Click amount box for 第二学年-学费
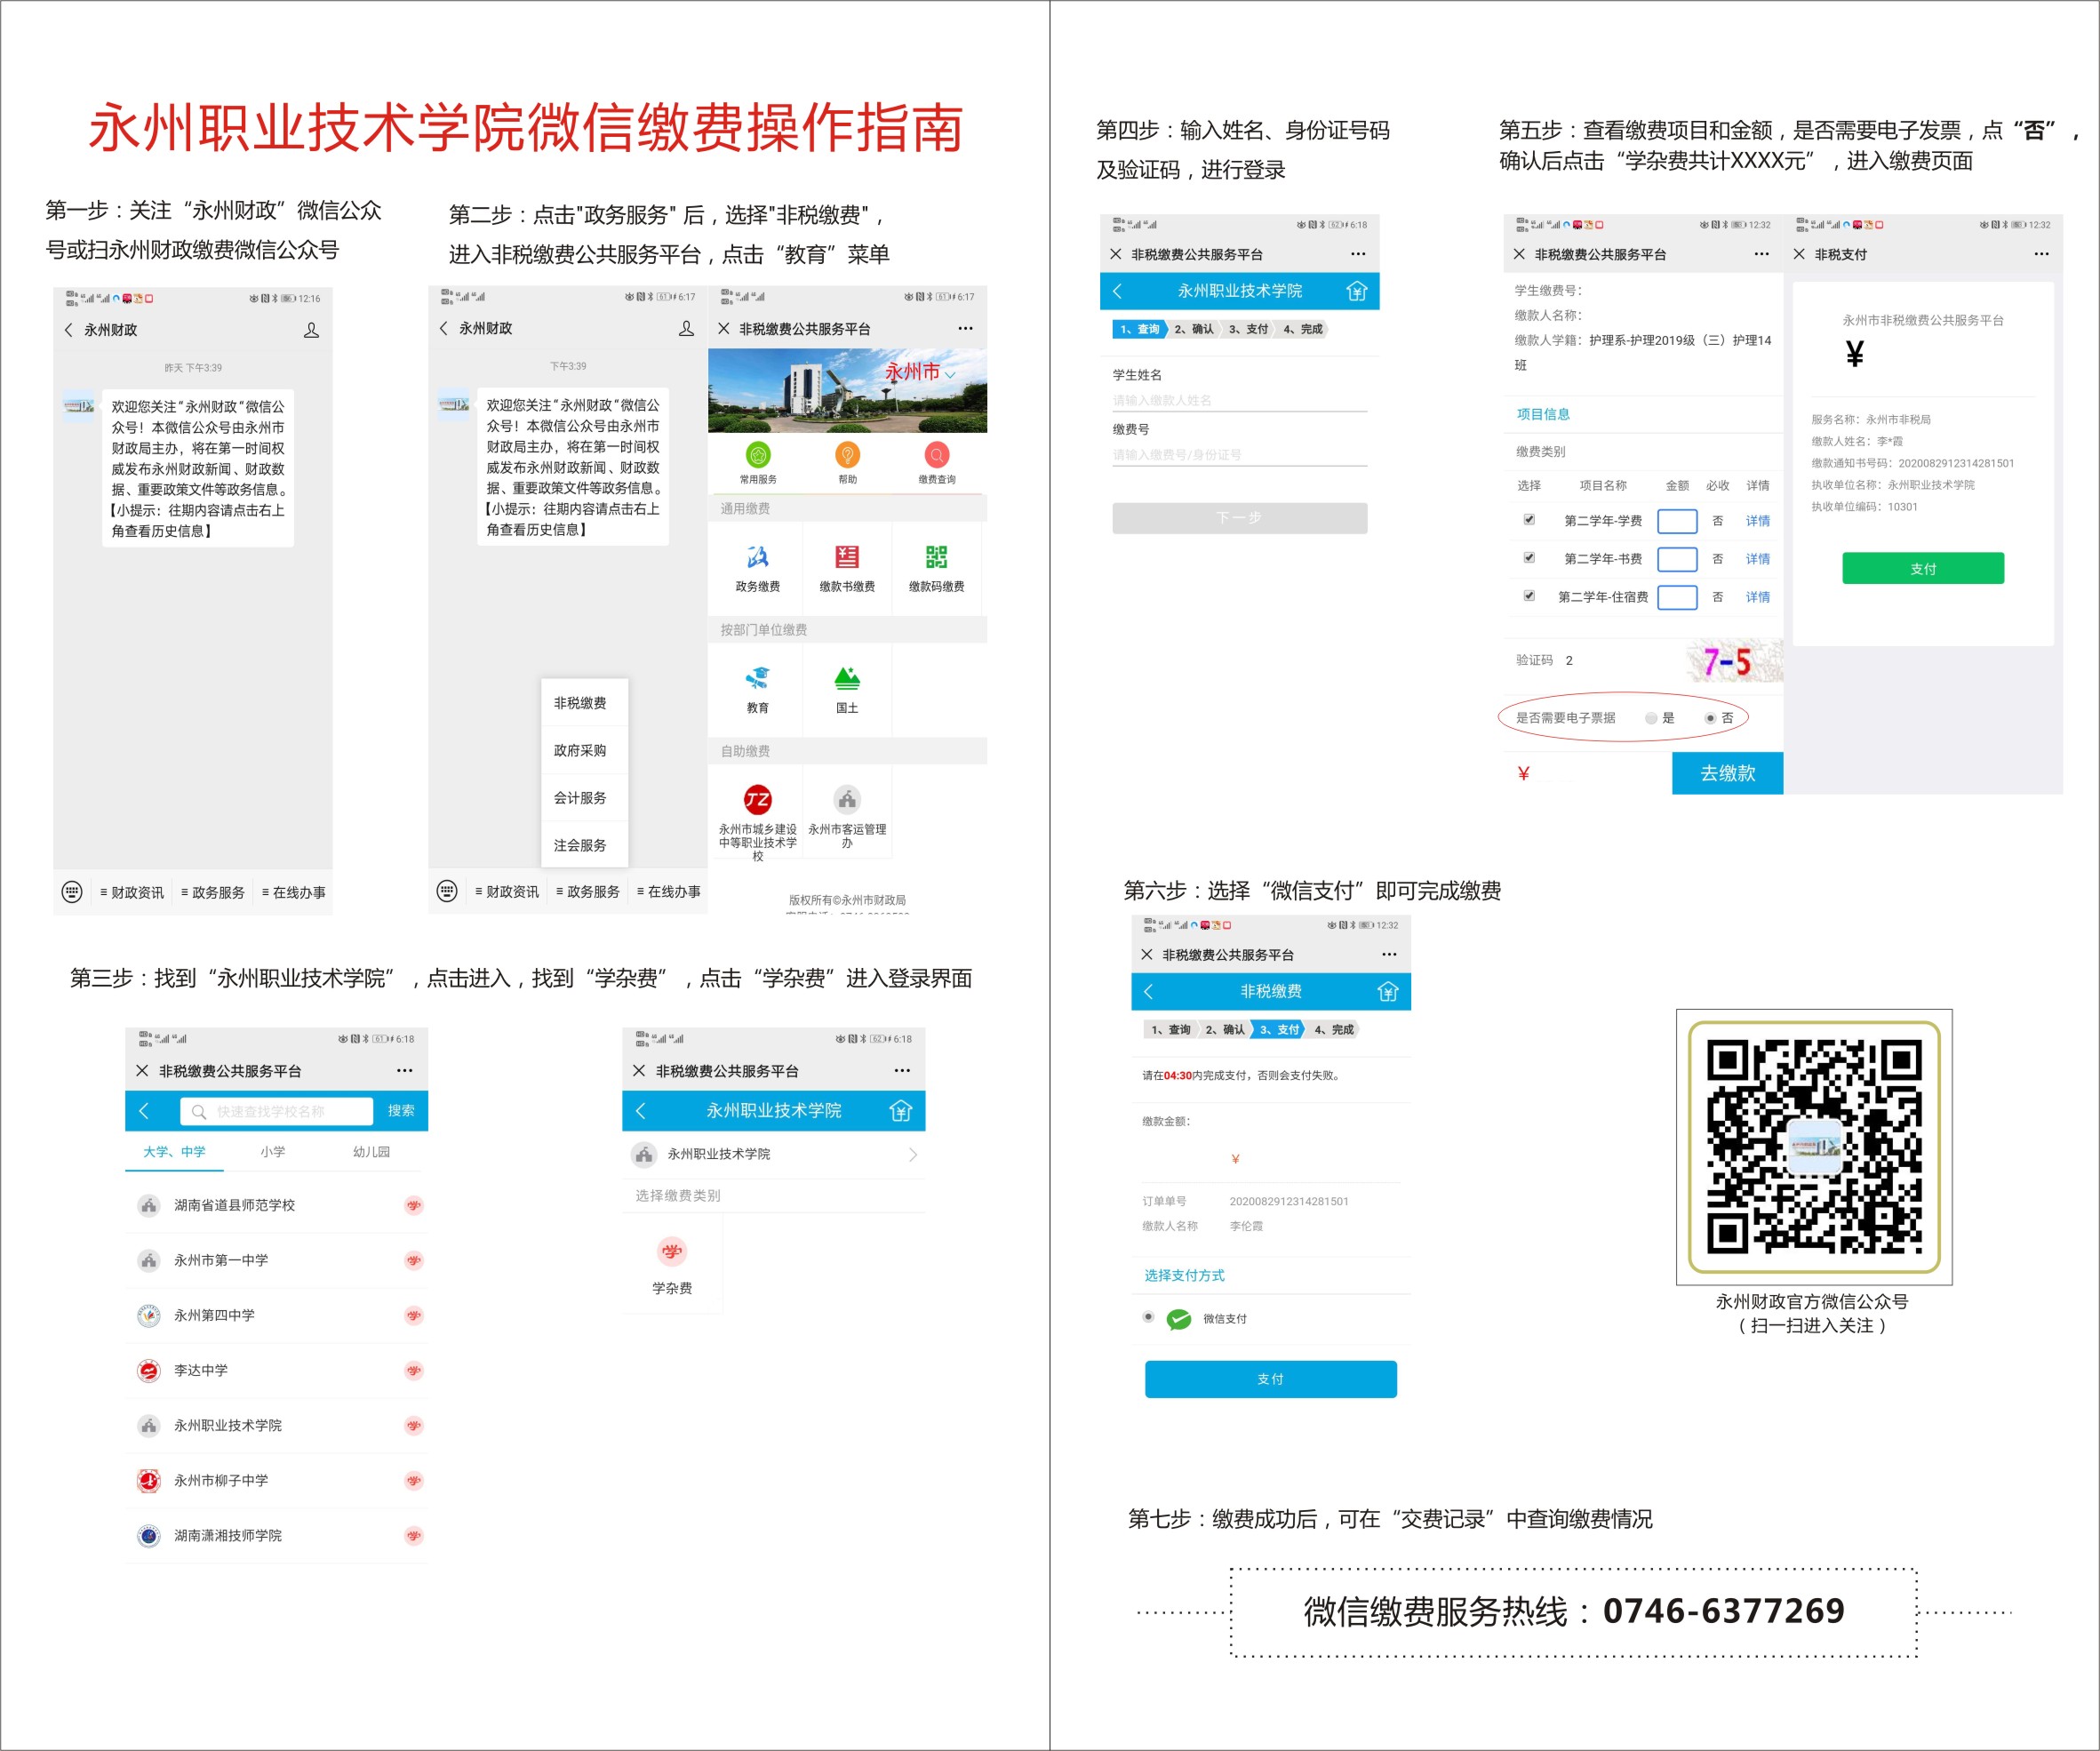 coord(1677,521)
